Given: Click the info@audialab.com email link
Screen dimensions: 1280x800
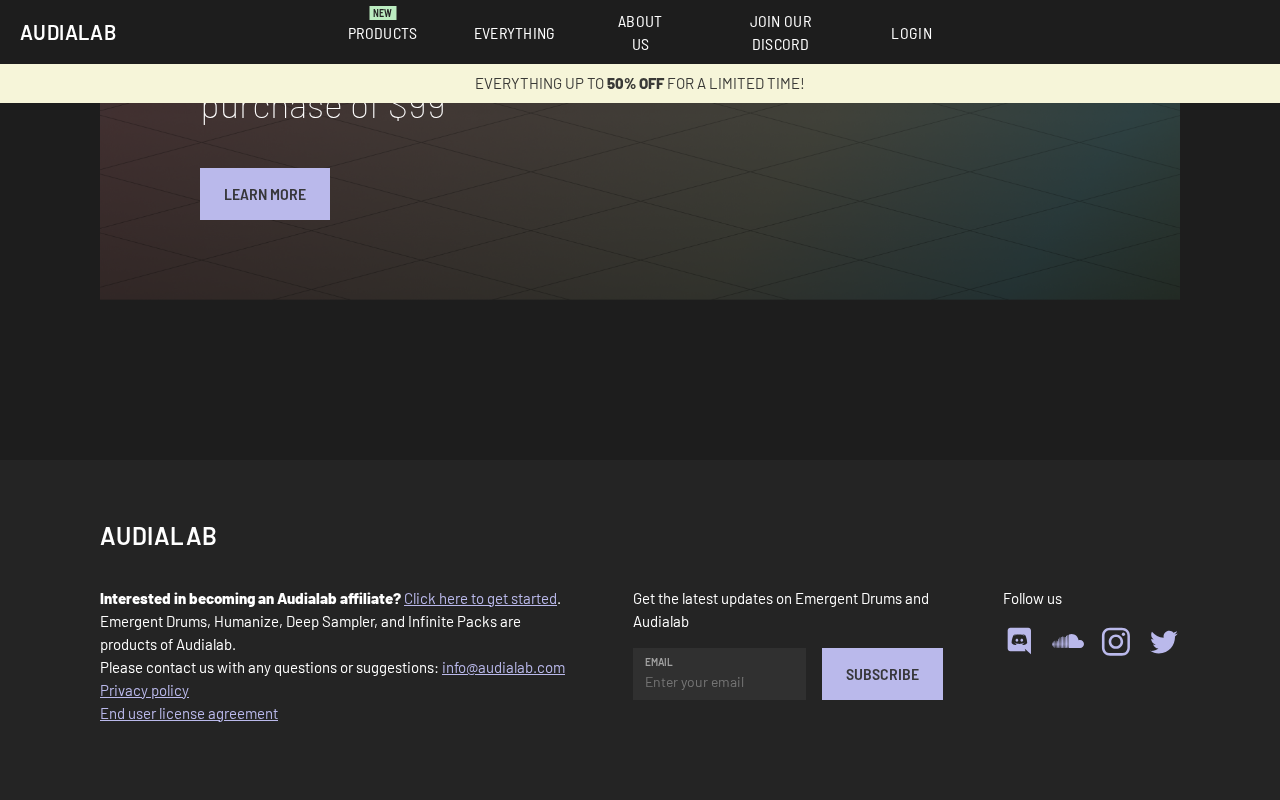Looking at the screenshot, I should [503, 667].
